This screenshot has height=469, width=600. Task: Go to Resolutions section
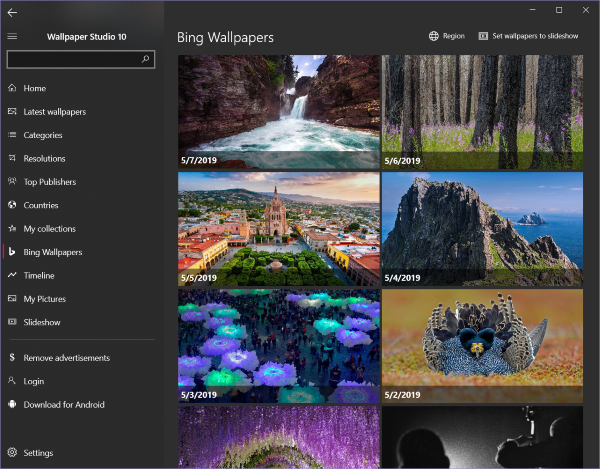coord(44,158)
